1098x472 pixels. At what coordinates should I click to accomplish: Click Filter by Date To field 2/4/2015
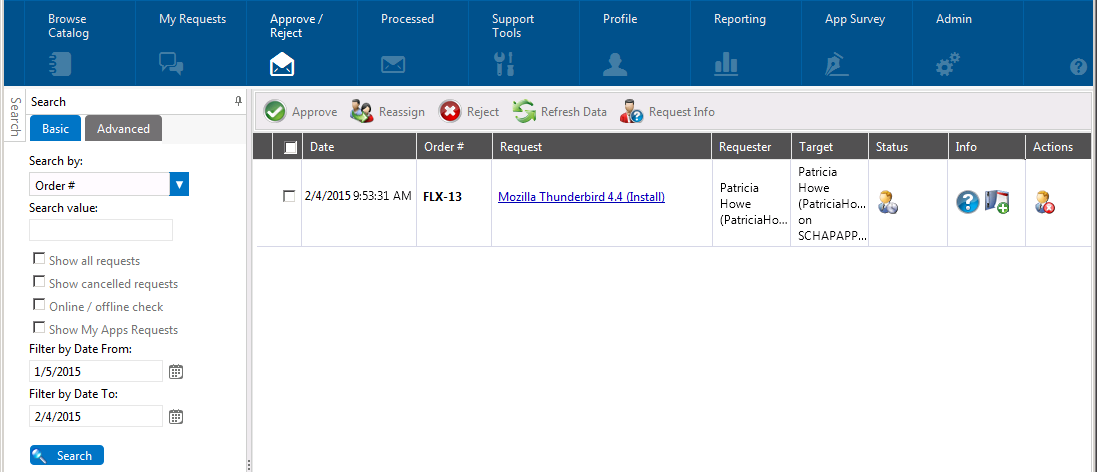96,417
